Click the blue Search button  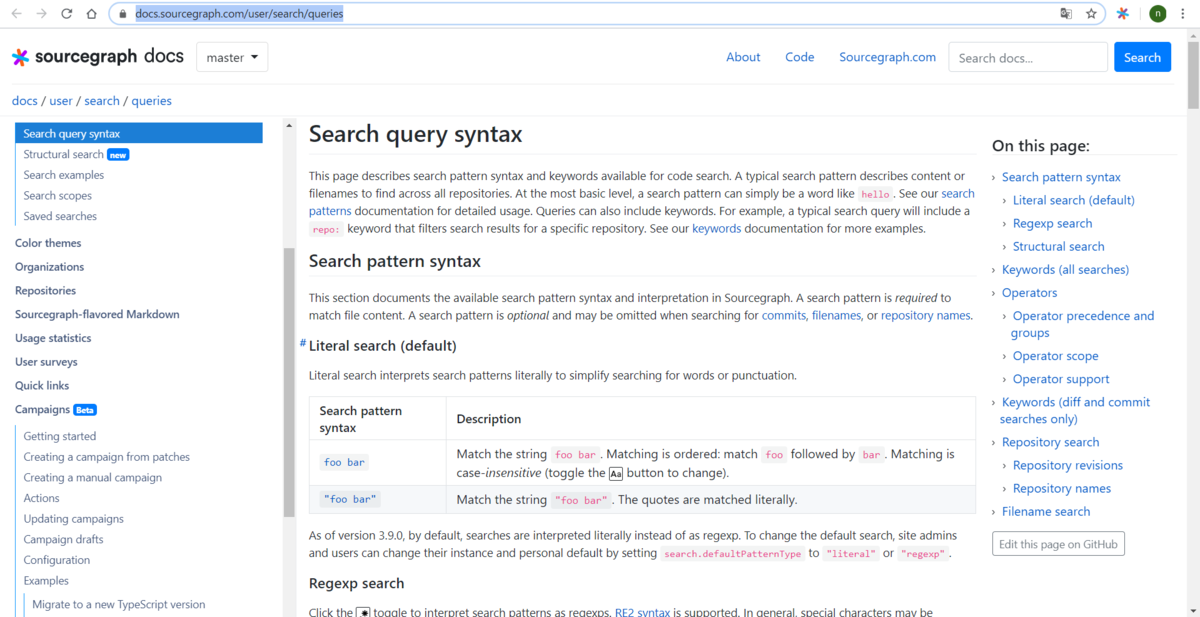click(1142, 57)
